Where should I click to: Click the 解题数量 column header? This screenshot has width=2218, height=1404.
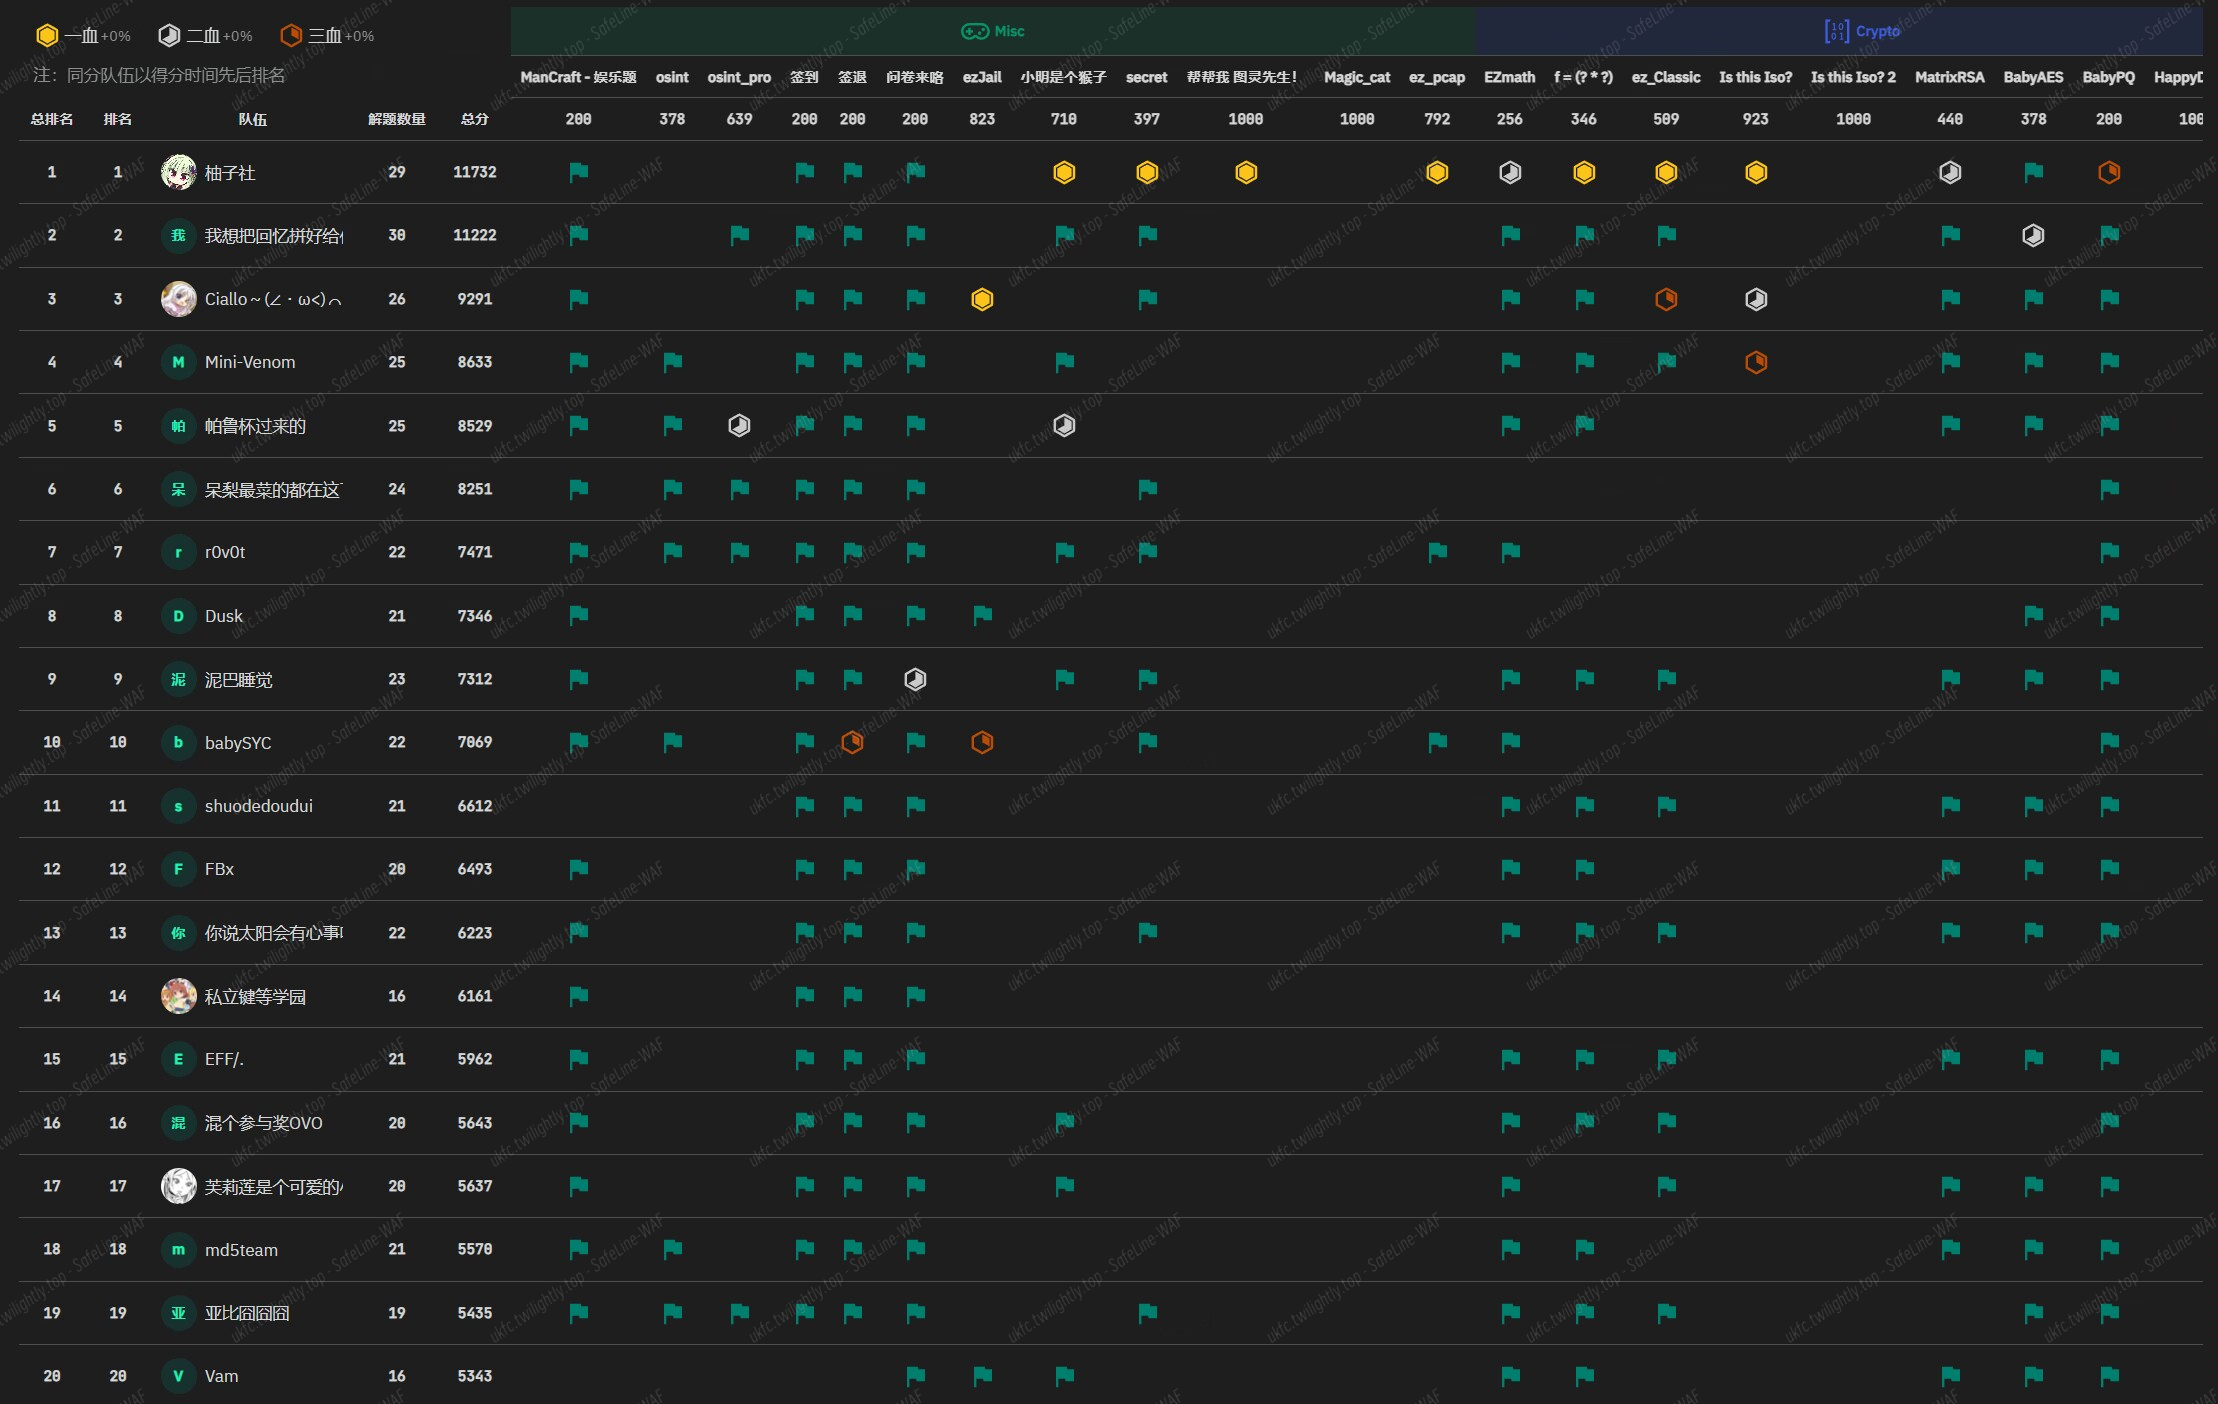click(397, 119)
